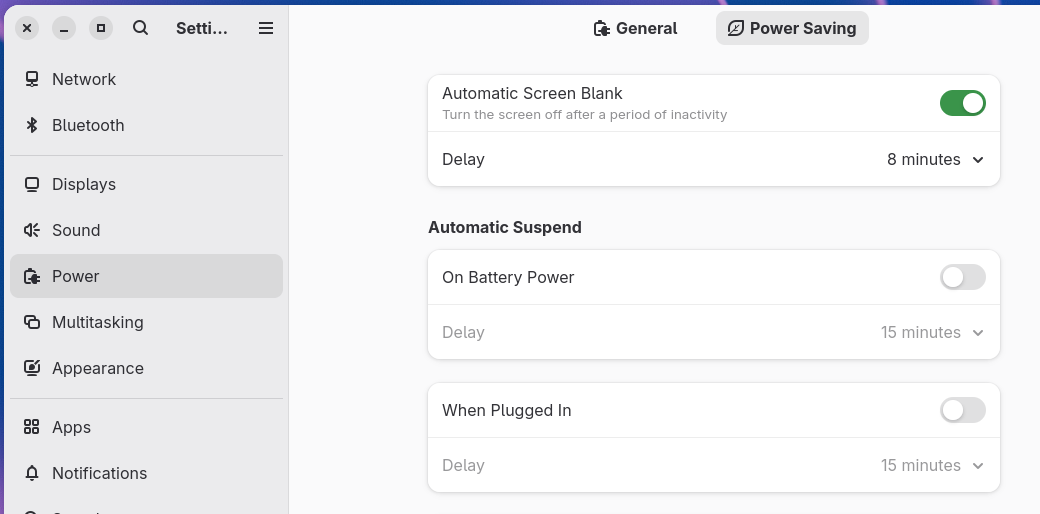Disable Automatic Screen Blank switch
Image resolution: width=1040 pixels, height=514 pixels.
tap(962, 103)
